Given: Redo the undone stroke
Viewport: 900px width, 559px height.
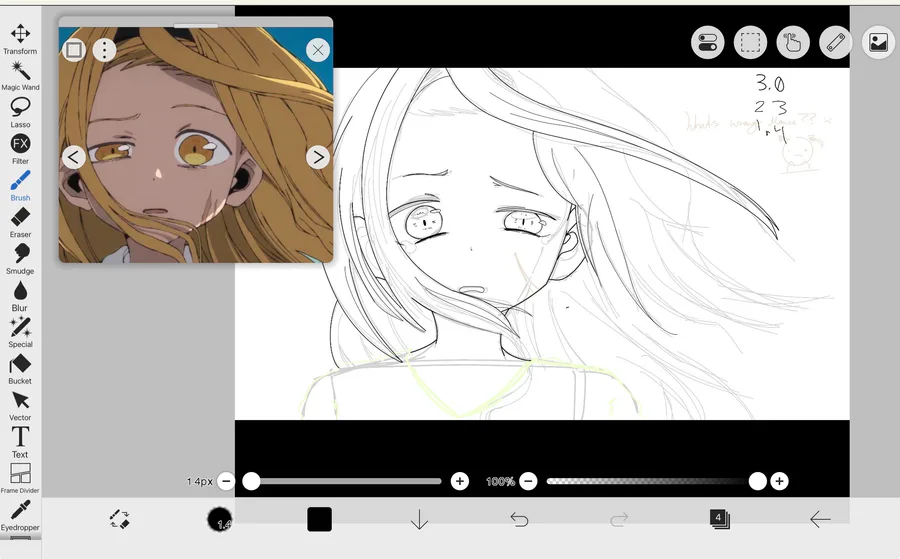Looking at the screenshot, I should point(619,519).
